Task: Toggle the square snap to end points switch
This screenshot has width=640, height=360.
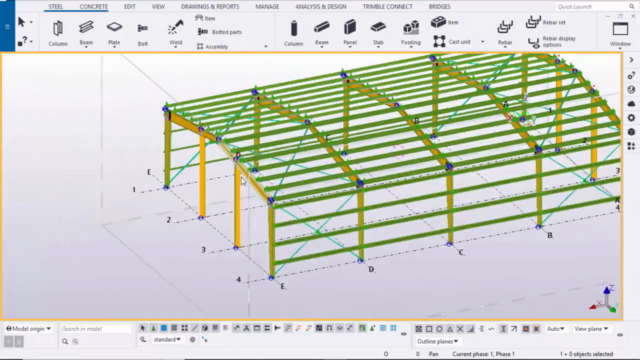Action: [429, 329]
